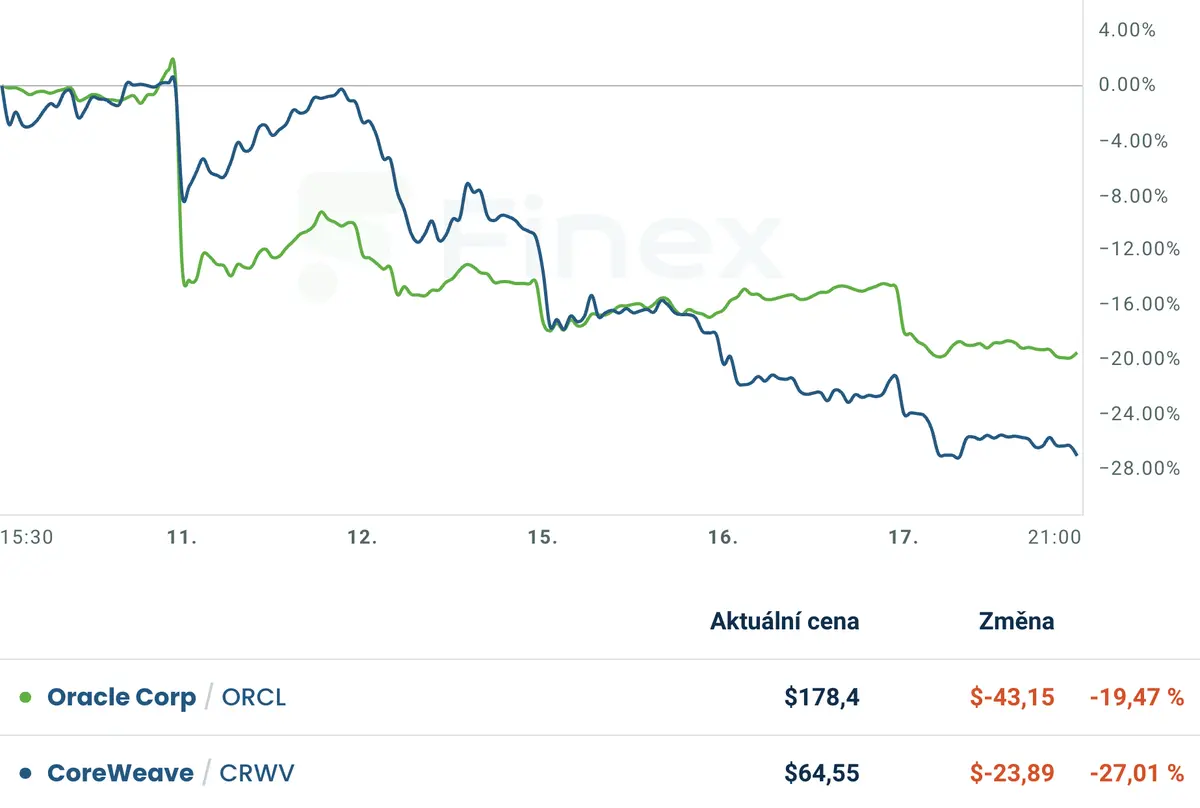
Task: Click Oracle's $178,4 current price
Action: tap(822, 697)
